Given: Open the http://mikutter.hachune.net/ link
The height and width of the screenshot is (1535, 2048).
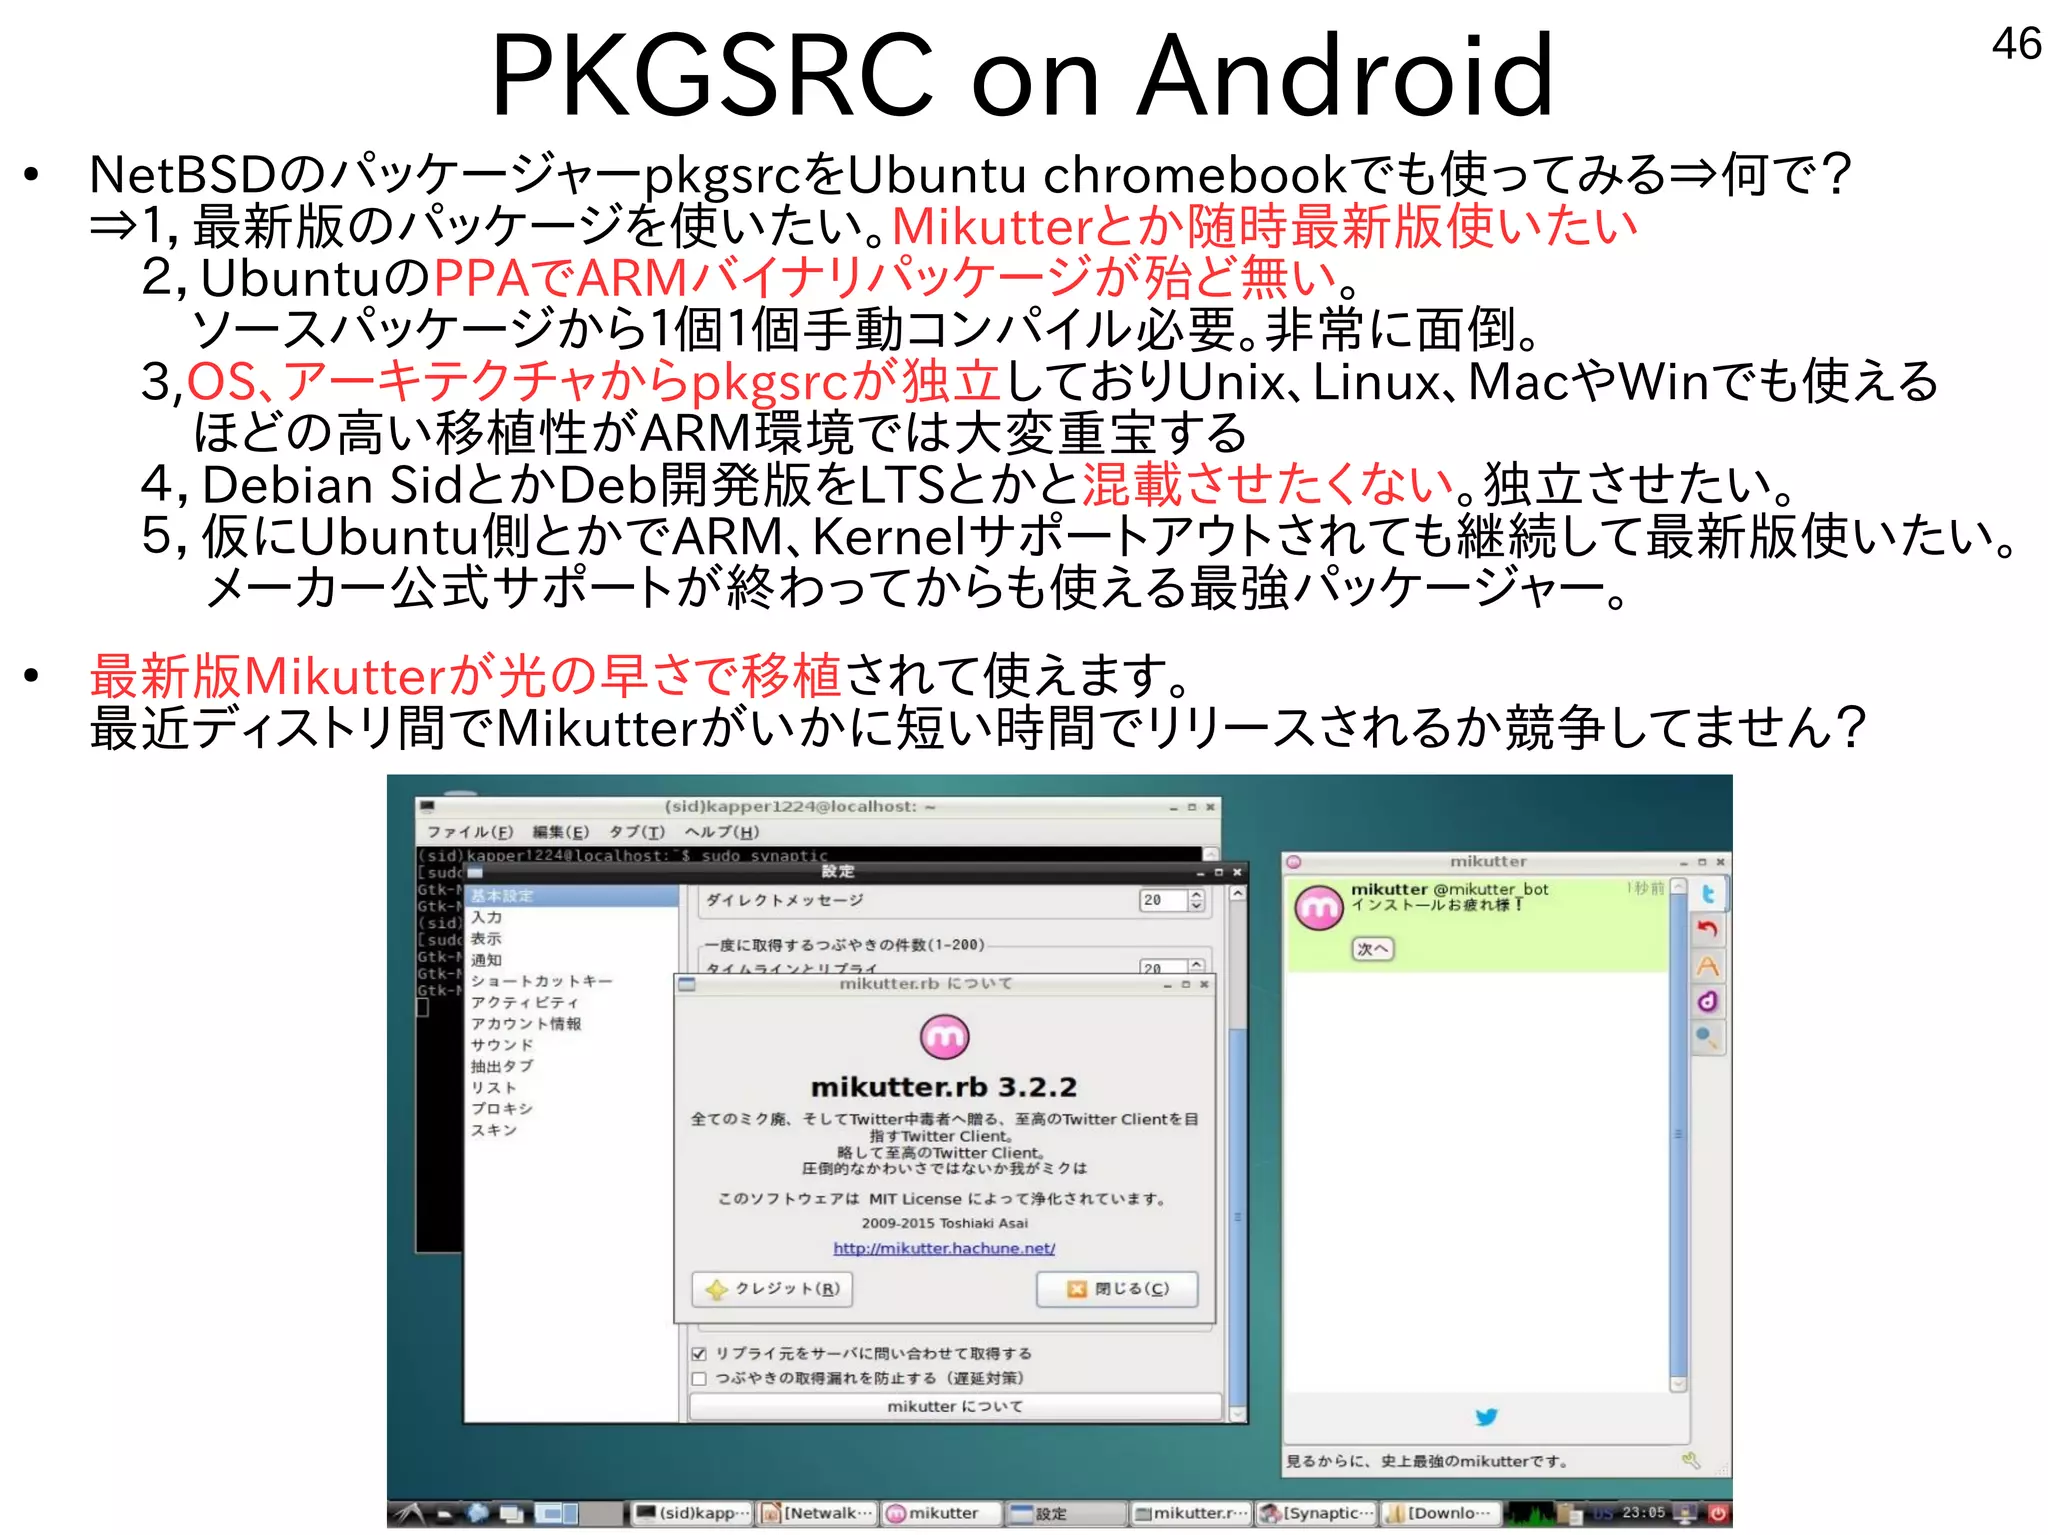Looking at the screenshot, I should (944, 1248).
